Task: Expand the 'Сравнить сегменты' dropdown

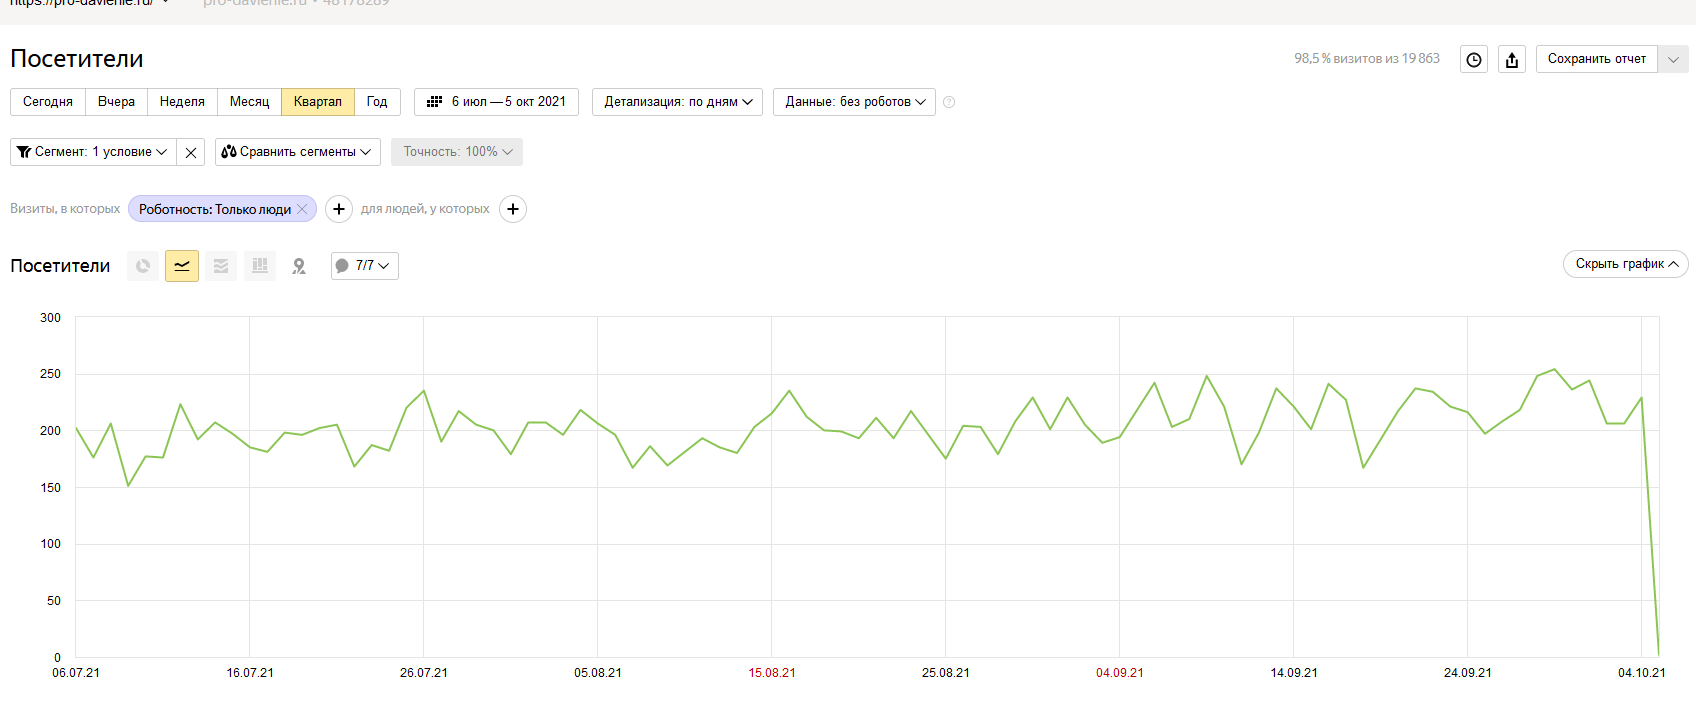Action: [298, 152]
